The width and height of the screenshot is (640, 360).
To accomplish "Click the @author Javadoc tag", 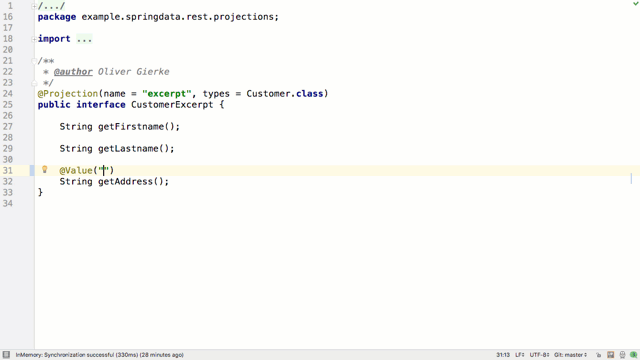I will click(73, 72).
